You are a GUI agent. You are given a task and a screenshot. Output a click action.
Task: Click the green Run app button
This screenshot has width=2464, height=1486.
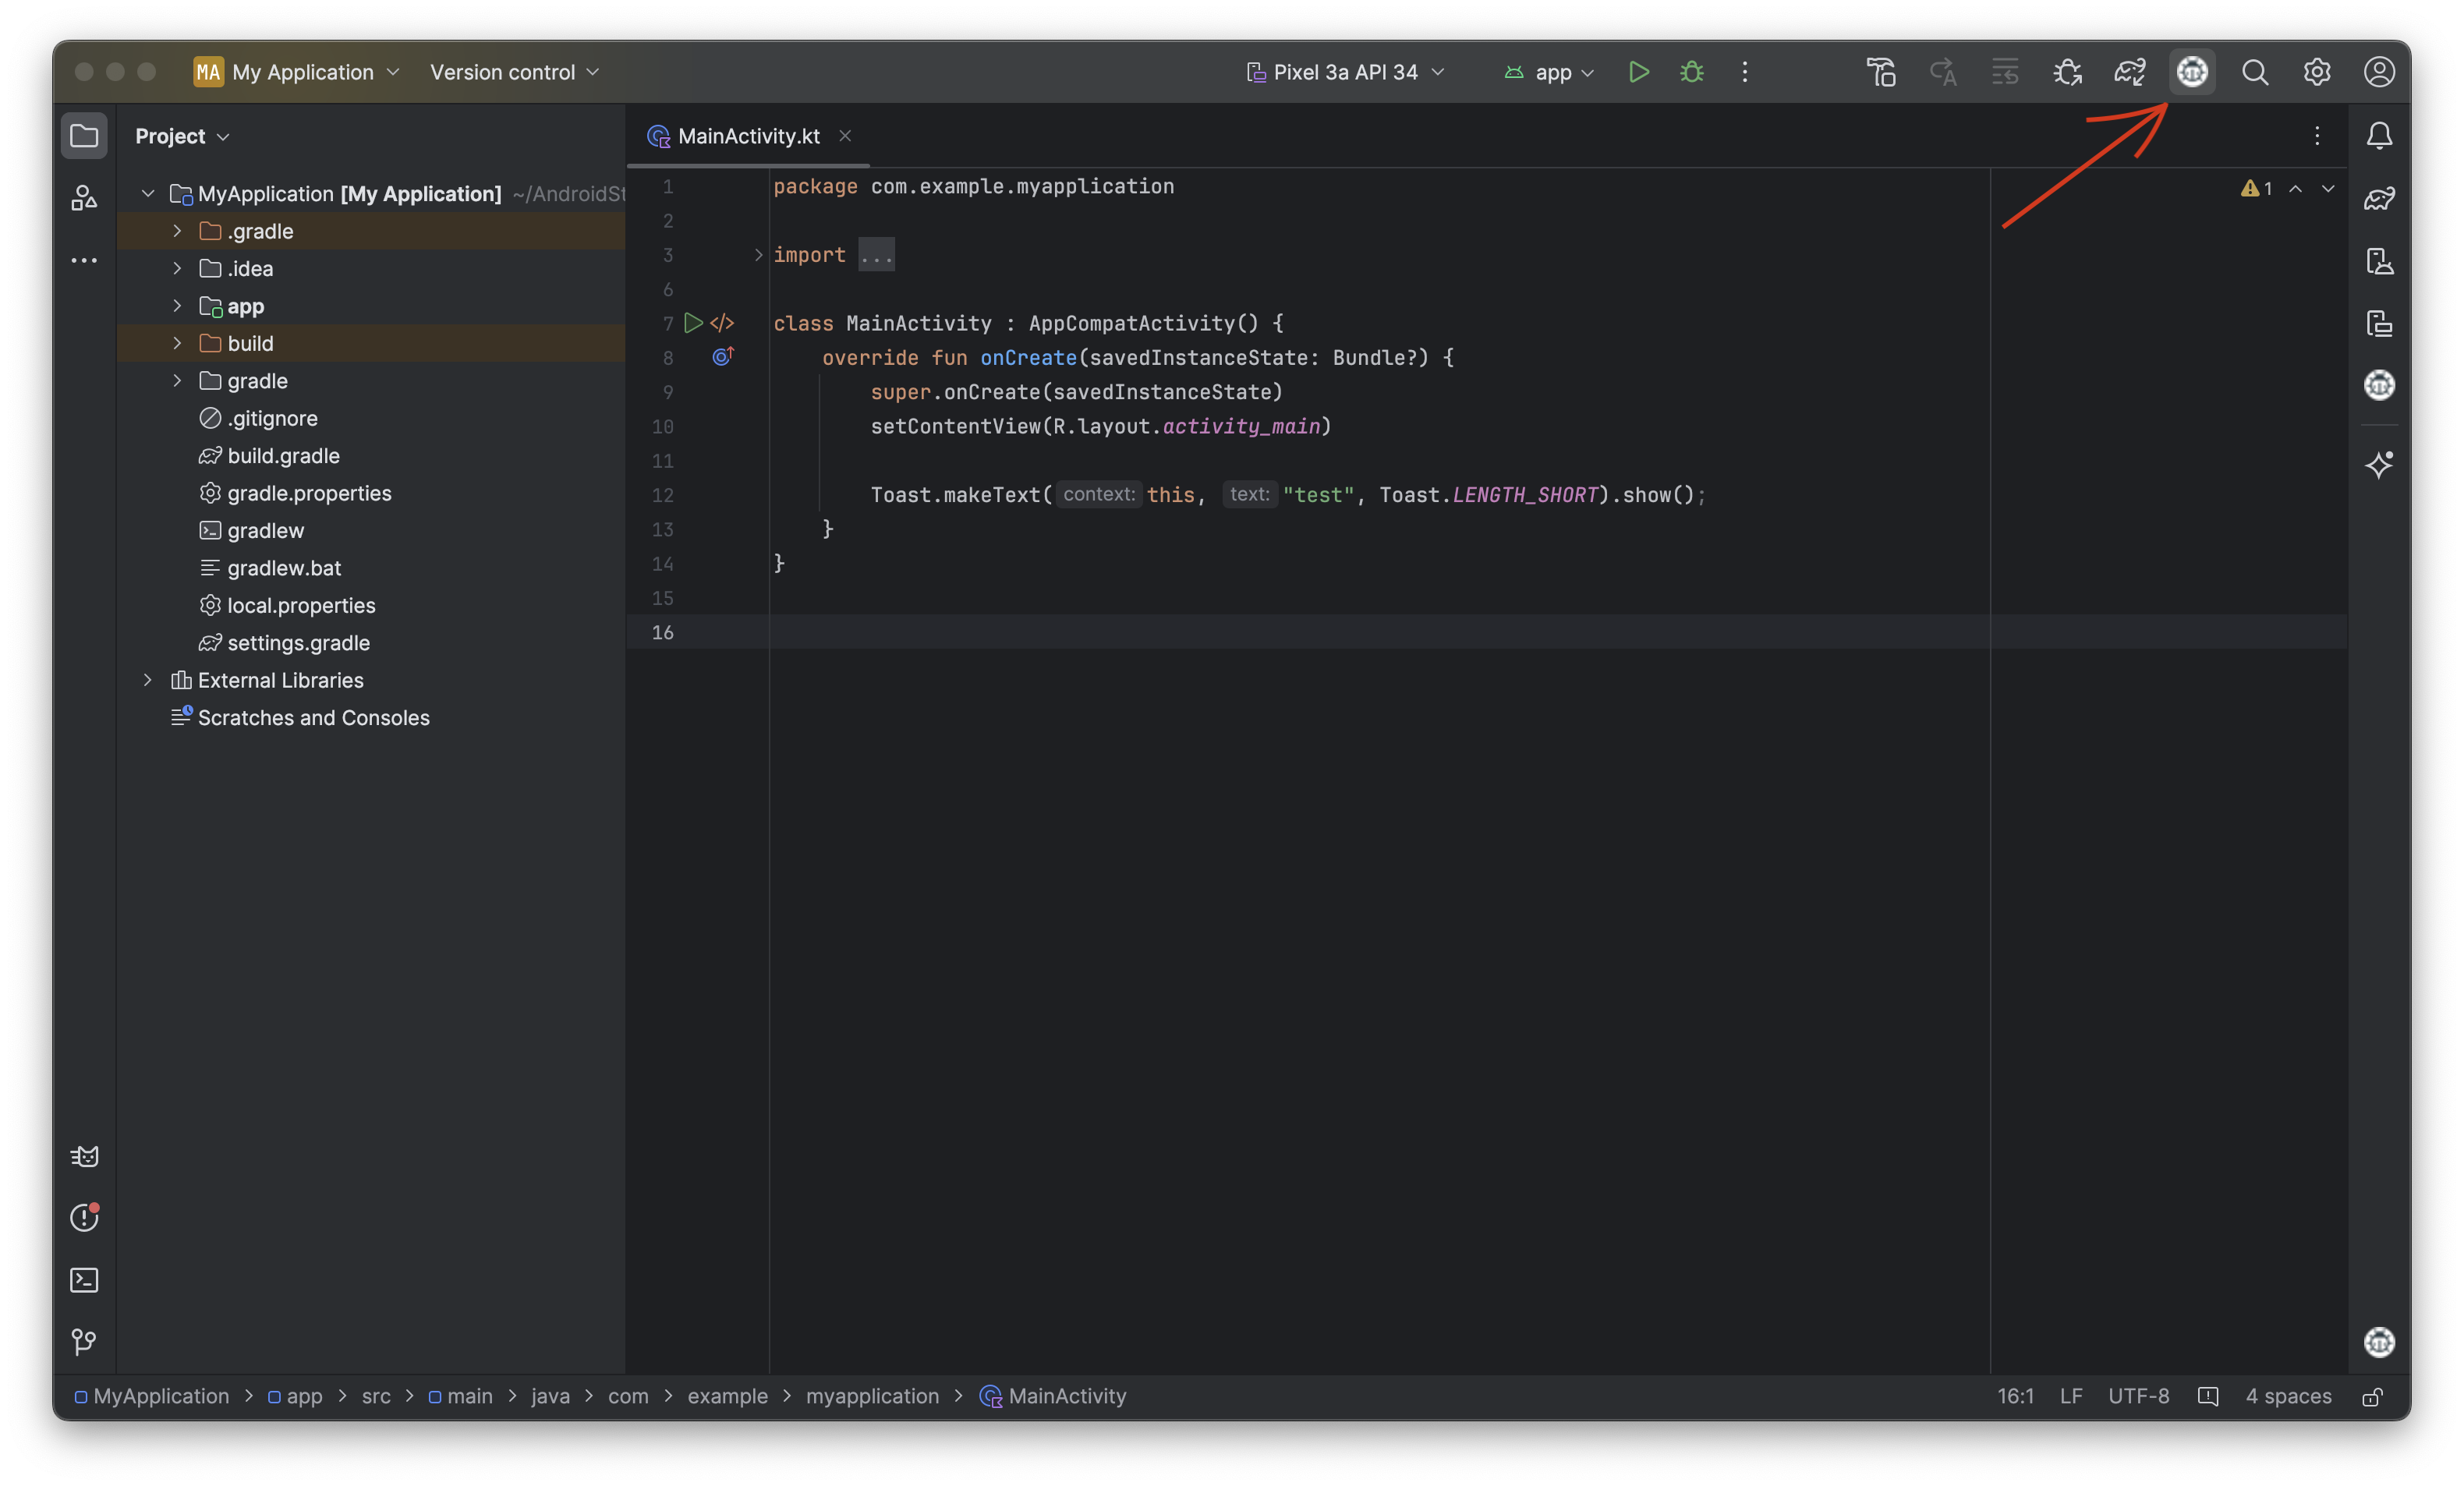pyautogui.click(x=1638, y=72)
